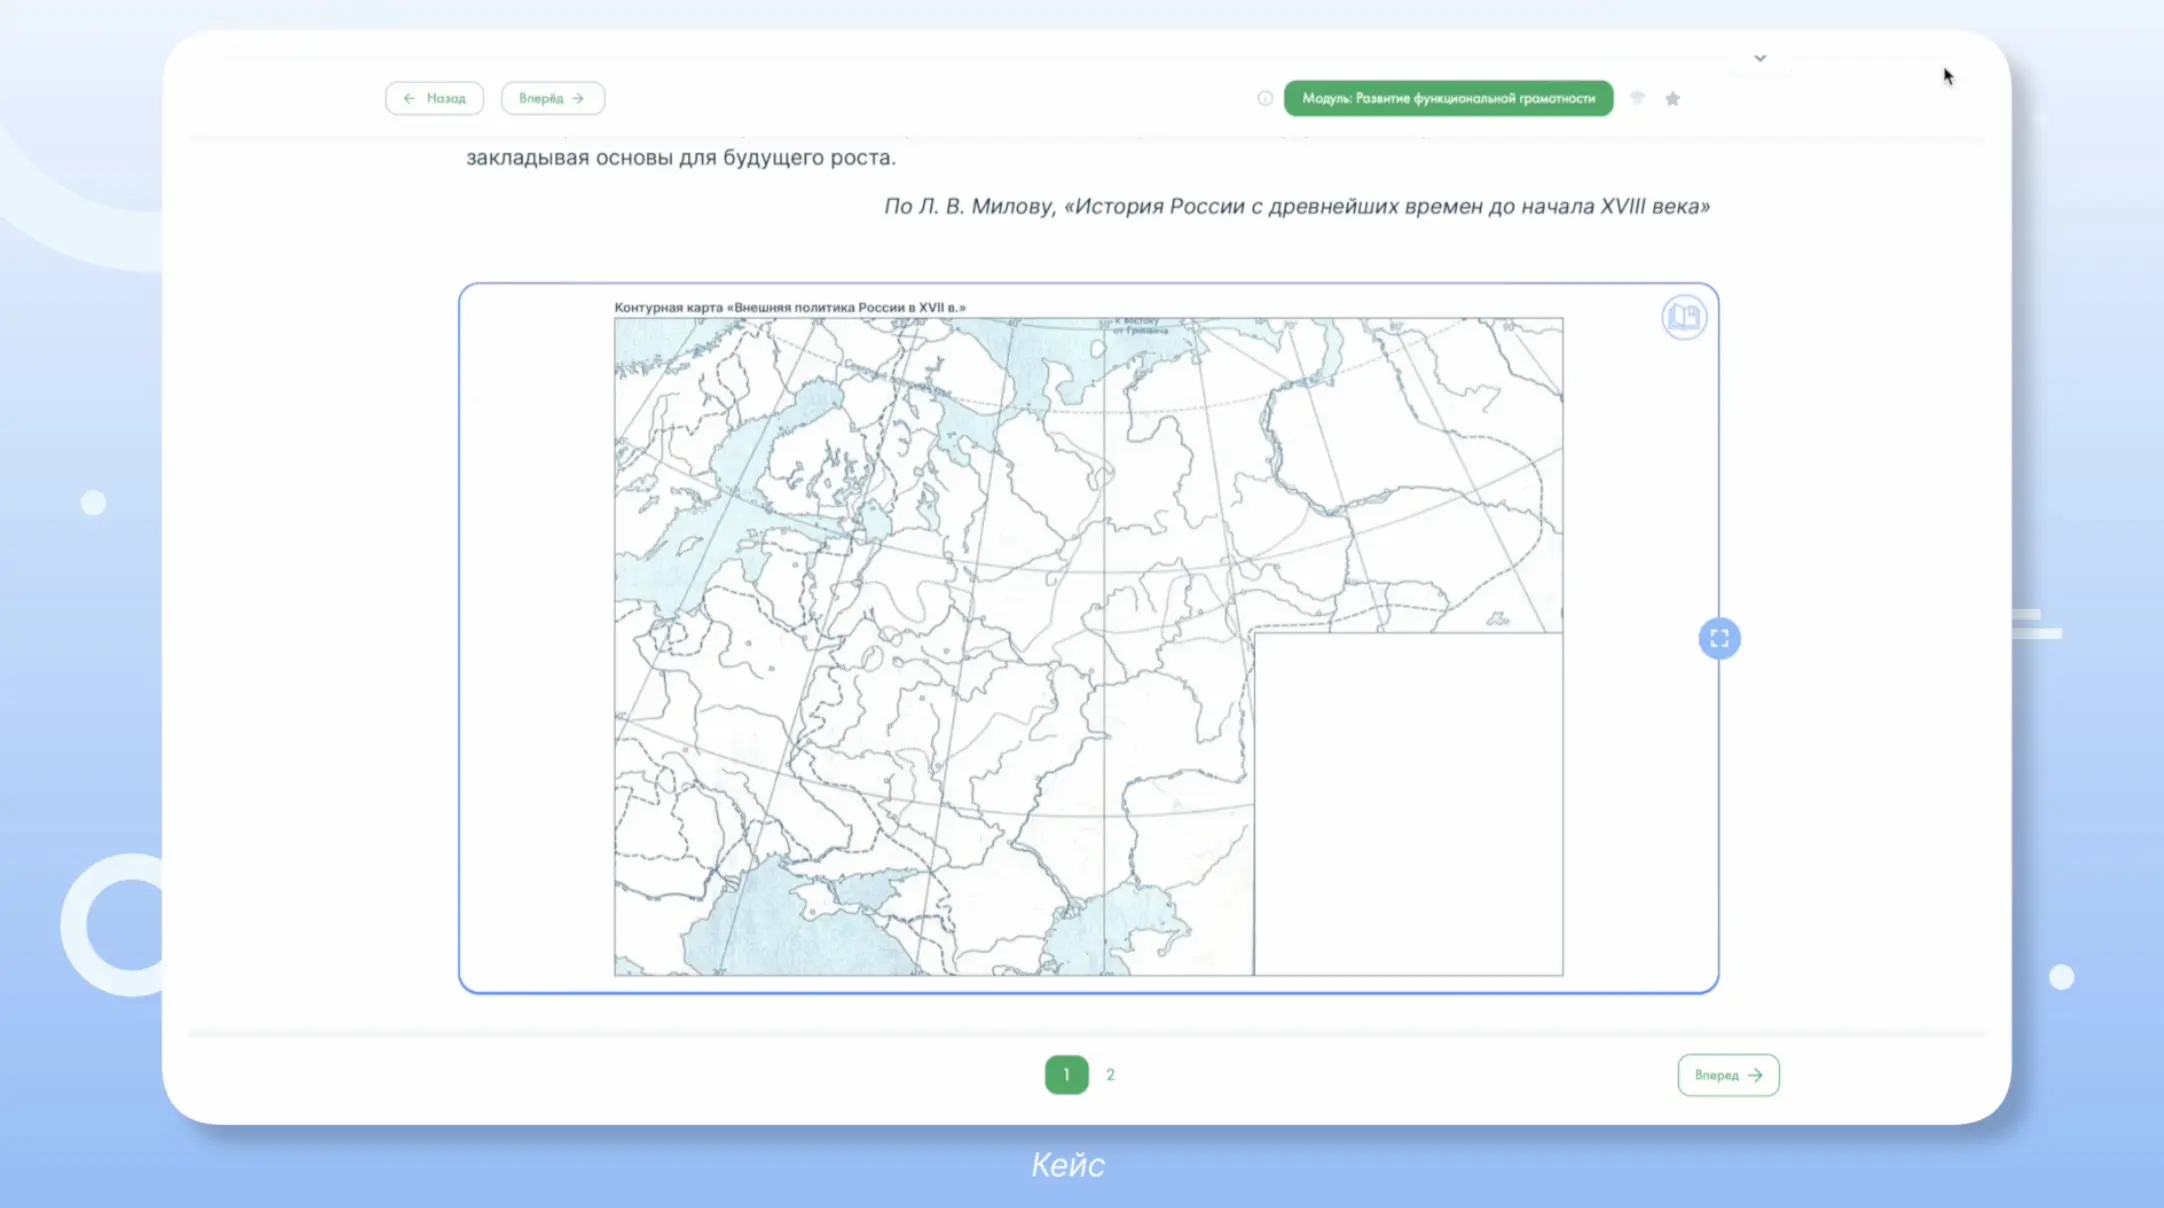Expand the map to fullscreen
Image resolution: width=2164 pixels, height=1208 pixels.
tap(1719, 638)
